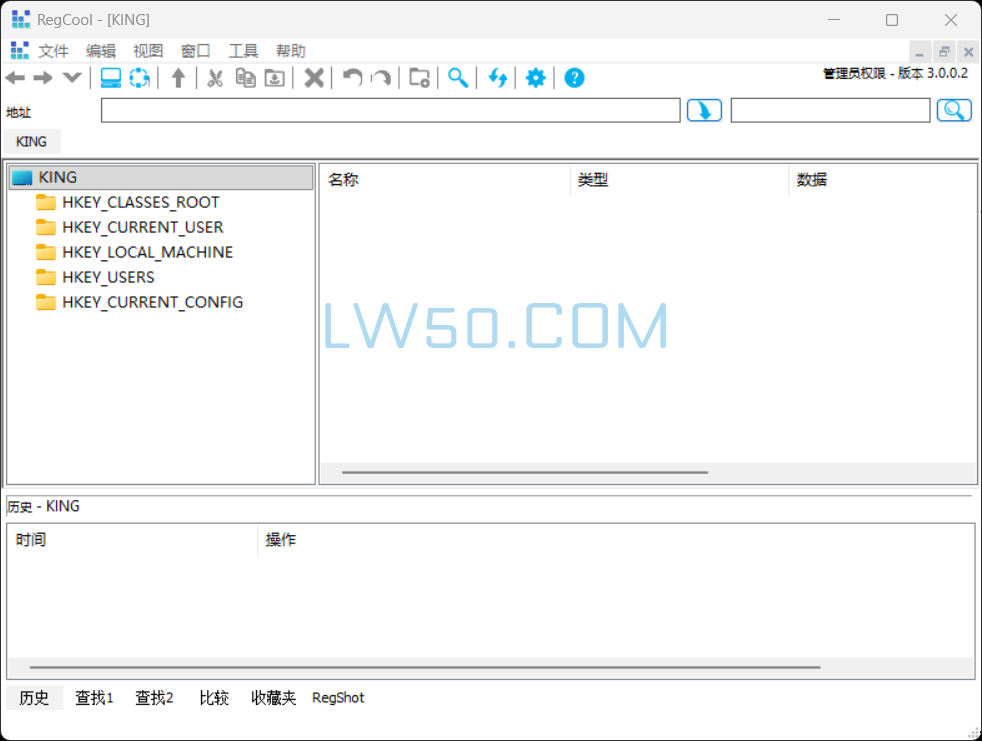
Task: Refresh the registry view with the lightning icon
Action: coord(498,77)
